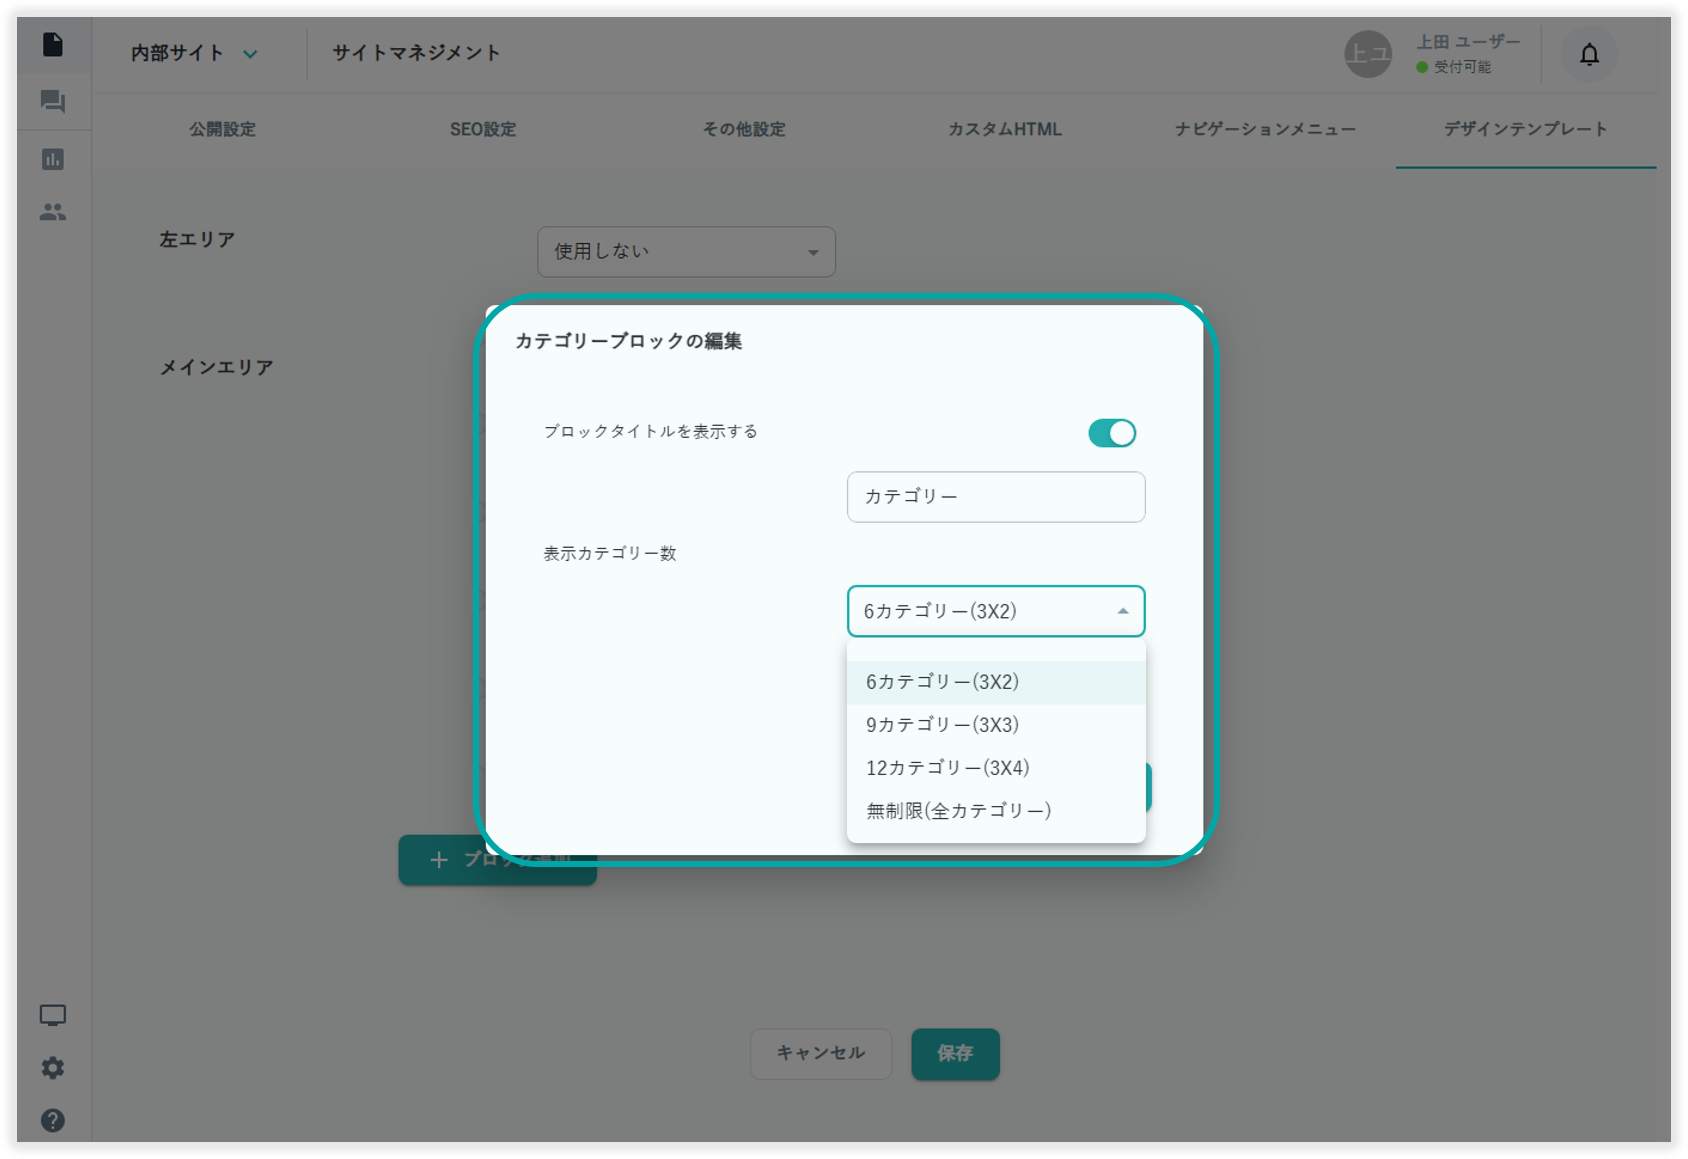Image resolution: width=1688 pixels, height=1159 pixels.
Task: Click the 上田 ユーザー avatar
Action: click(1367, 54)
